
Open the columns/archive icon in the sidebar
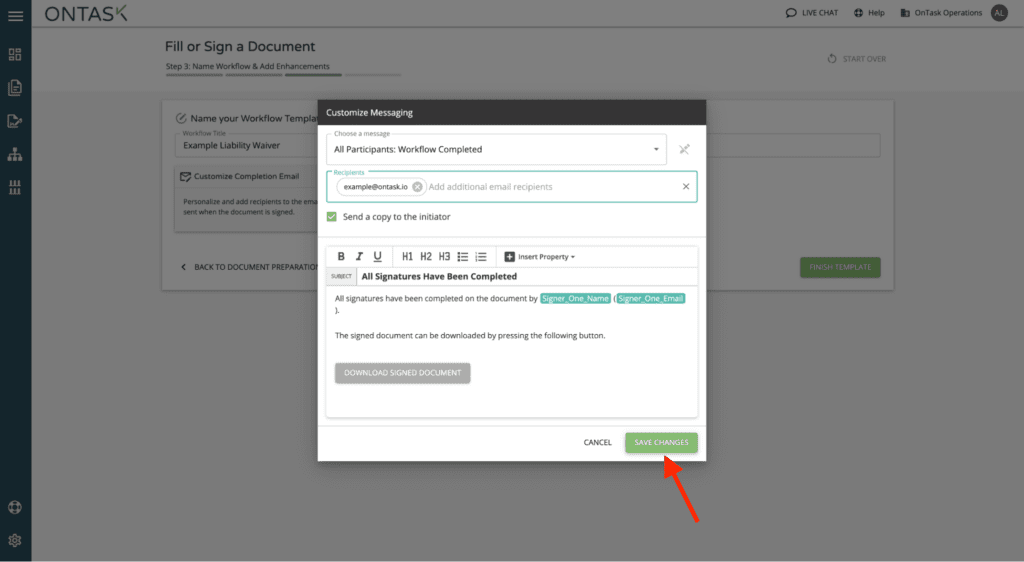pyautogui.click(x=15, y=188)
